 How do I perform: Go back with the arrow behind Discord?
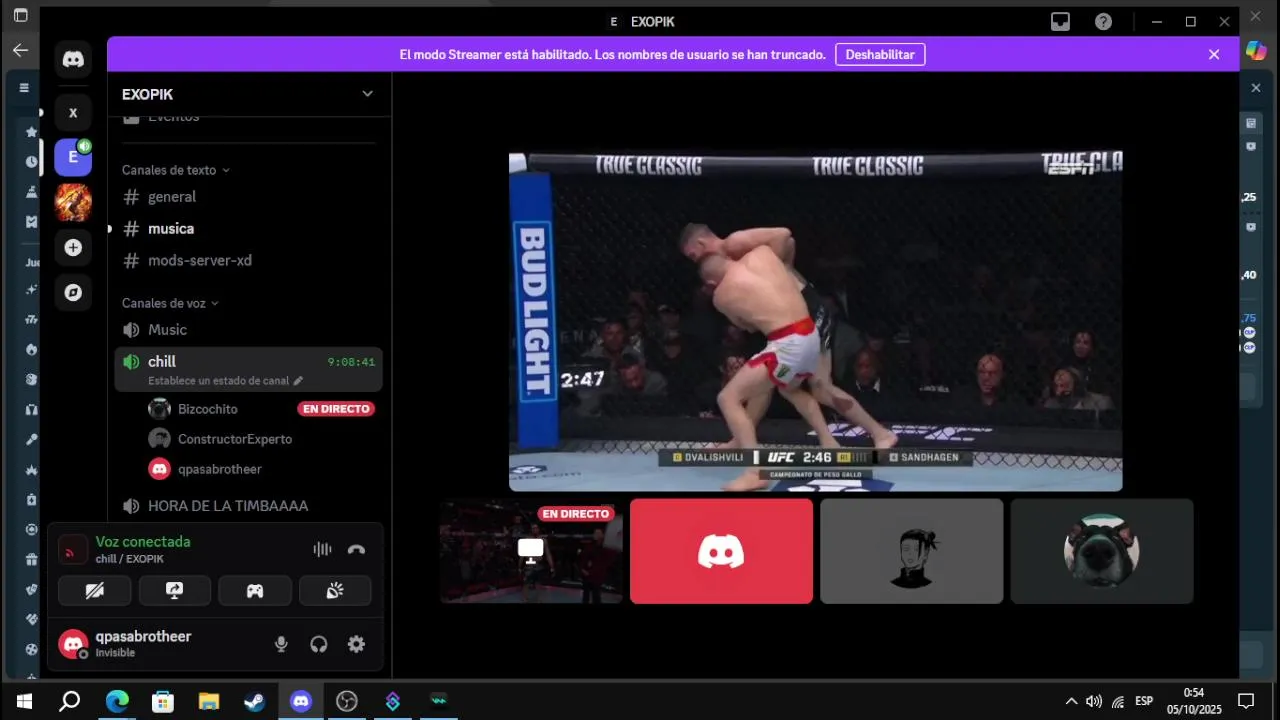[20, 50]
